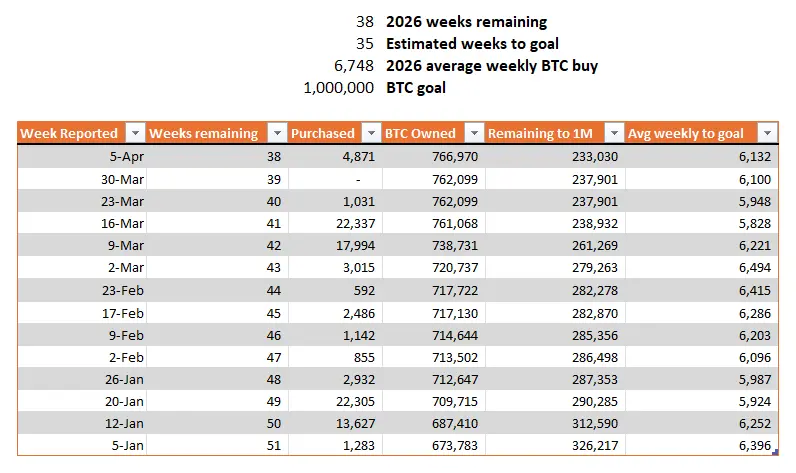Open the Week Reported filter dropdown
The image size is (796, 473).
pos(134,134)
